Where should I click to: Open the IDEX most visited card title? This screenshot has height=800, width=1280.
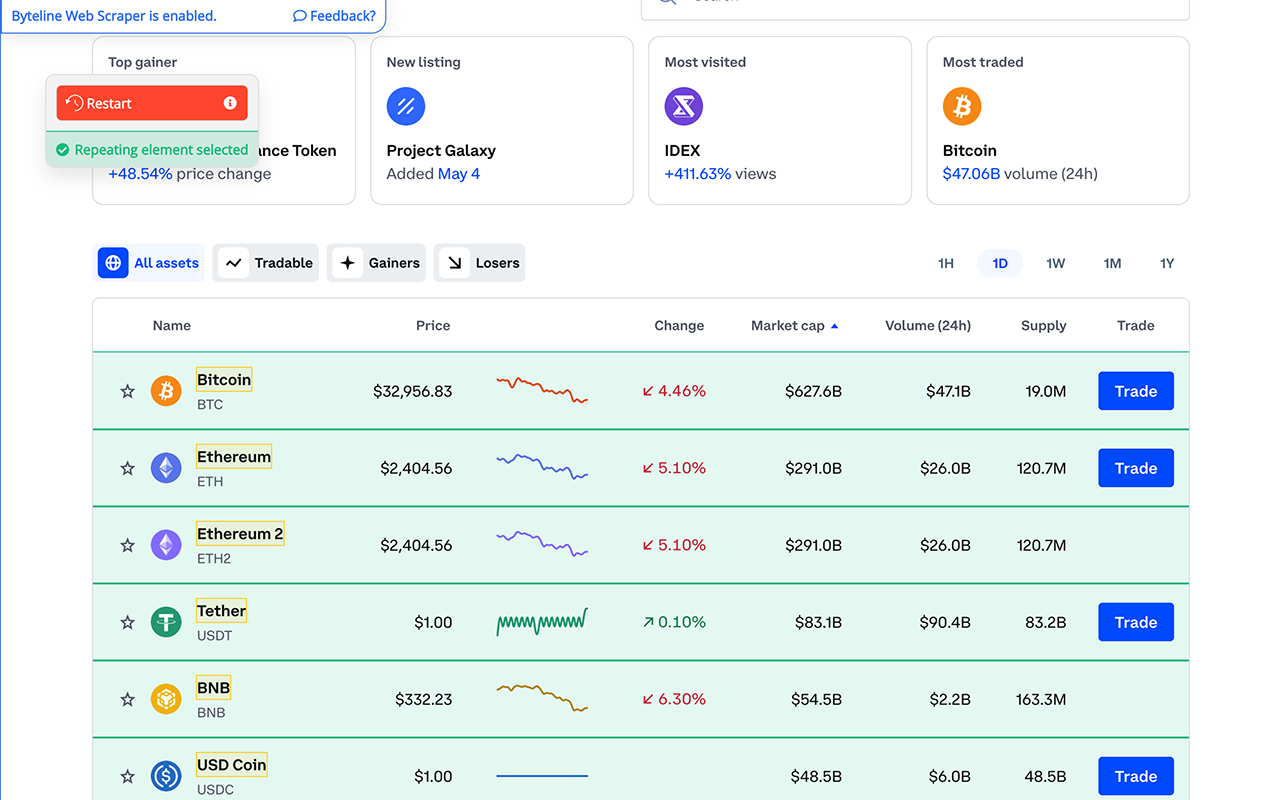click(x=682, y=151)
